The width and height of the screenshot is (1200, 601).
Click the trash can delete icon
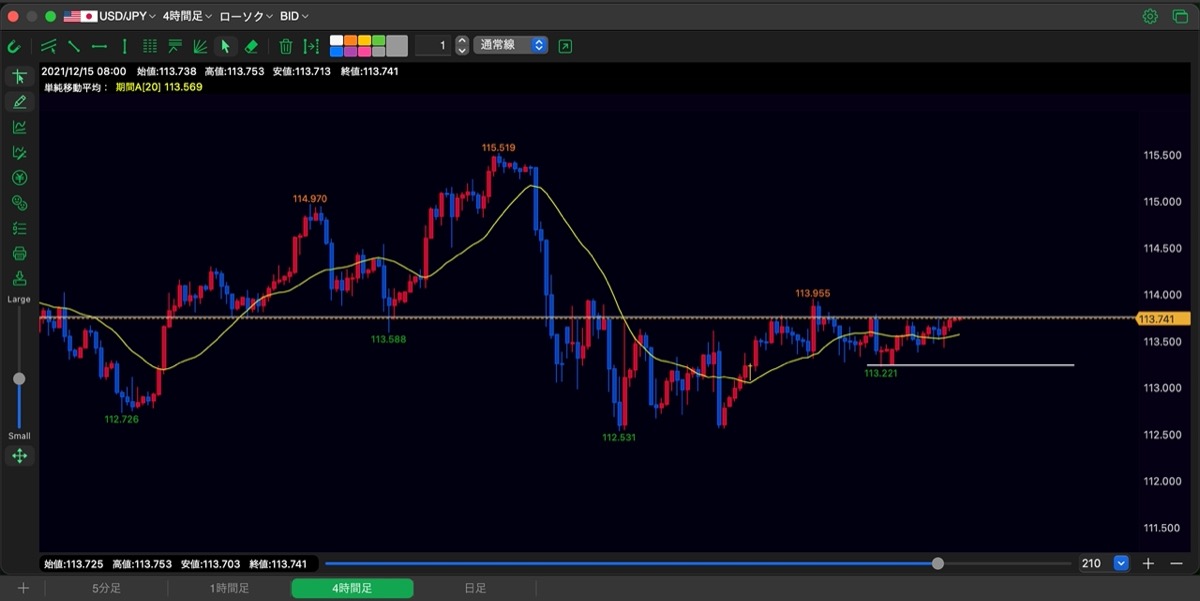click(286, 46)
